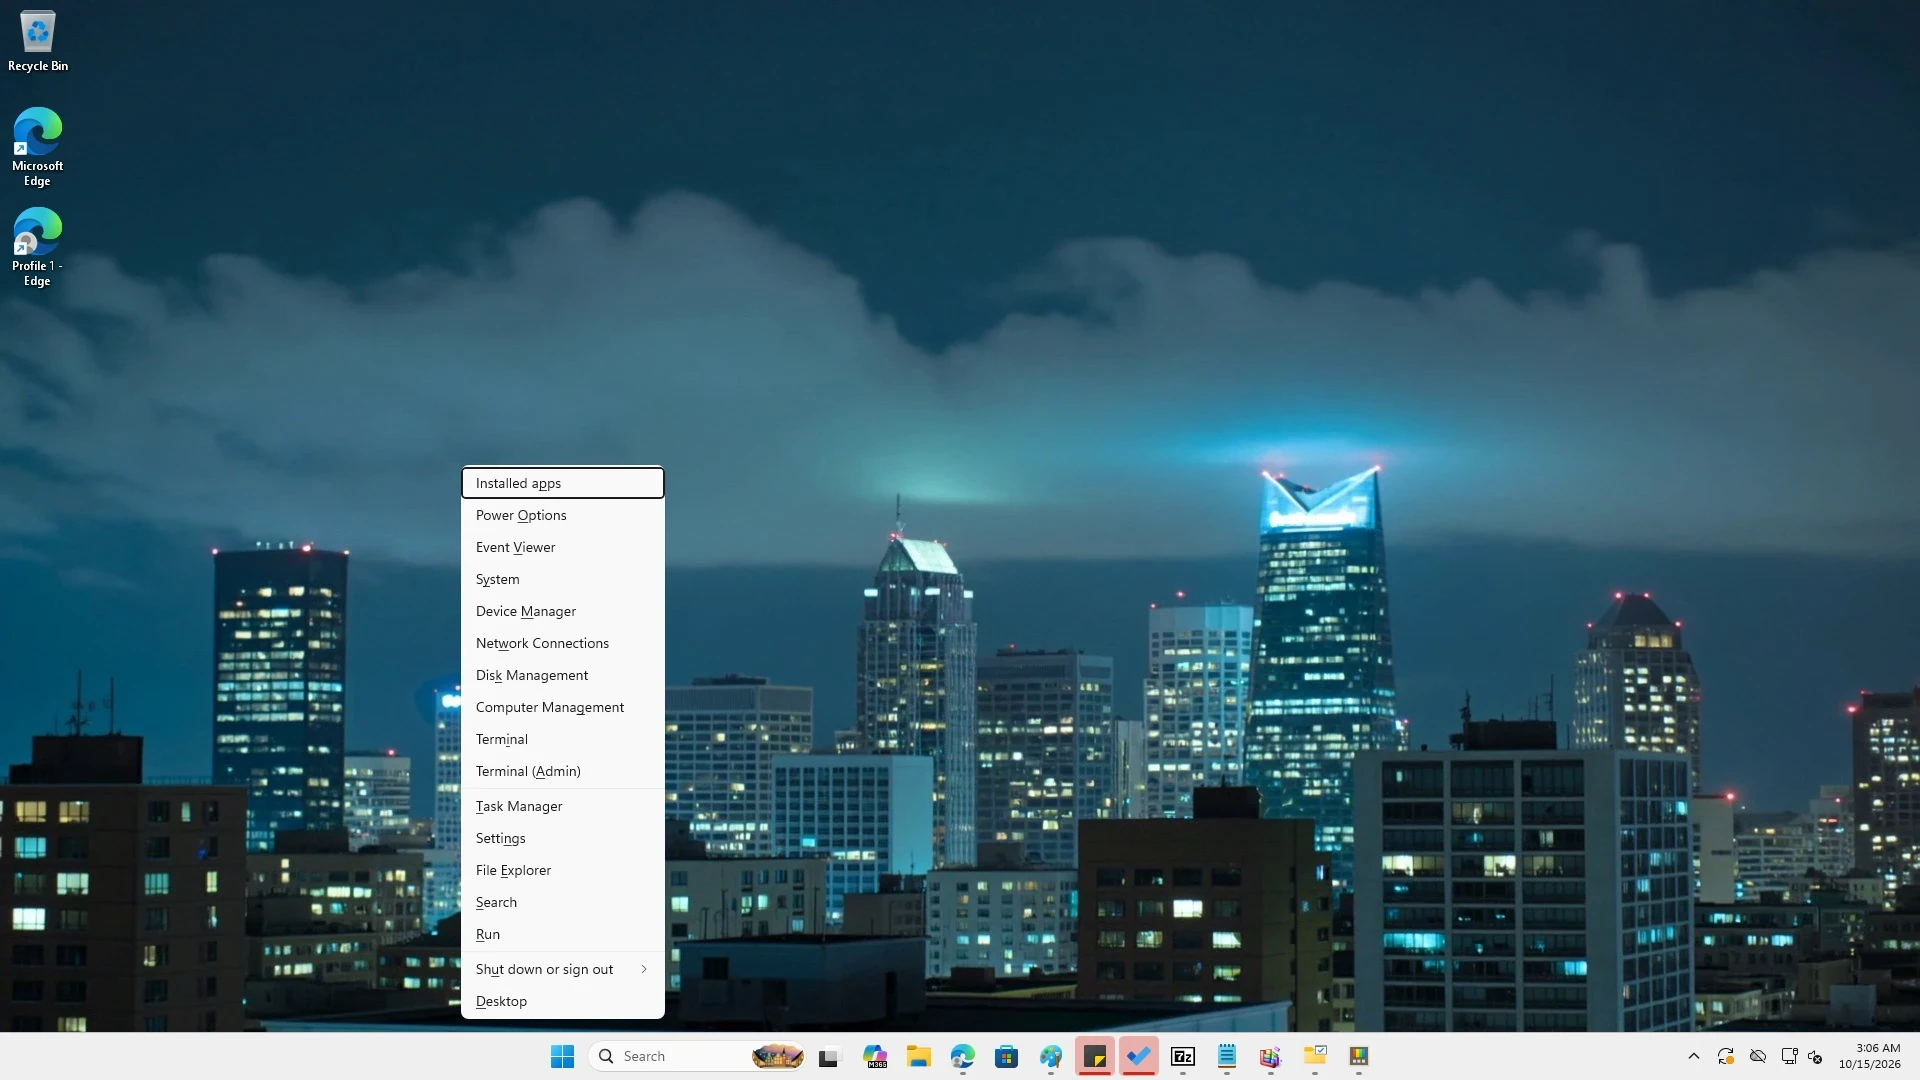Viewport: 1920px width, 1080px height.
Task: Open the network status tray icon
Action: [1790, 1056]
